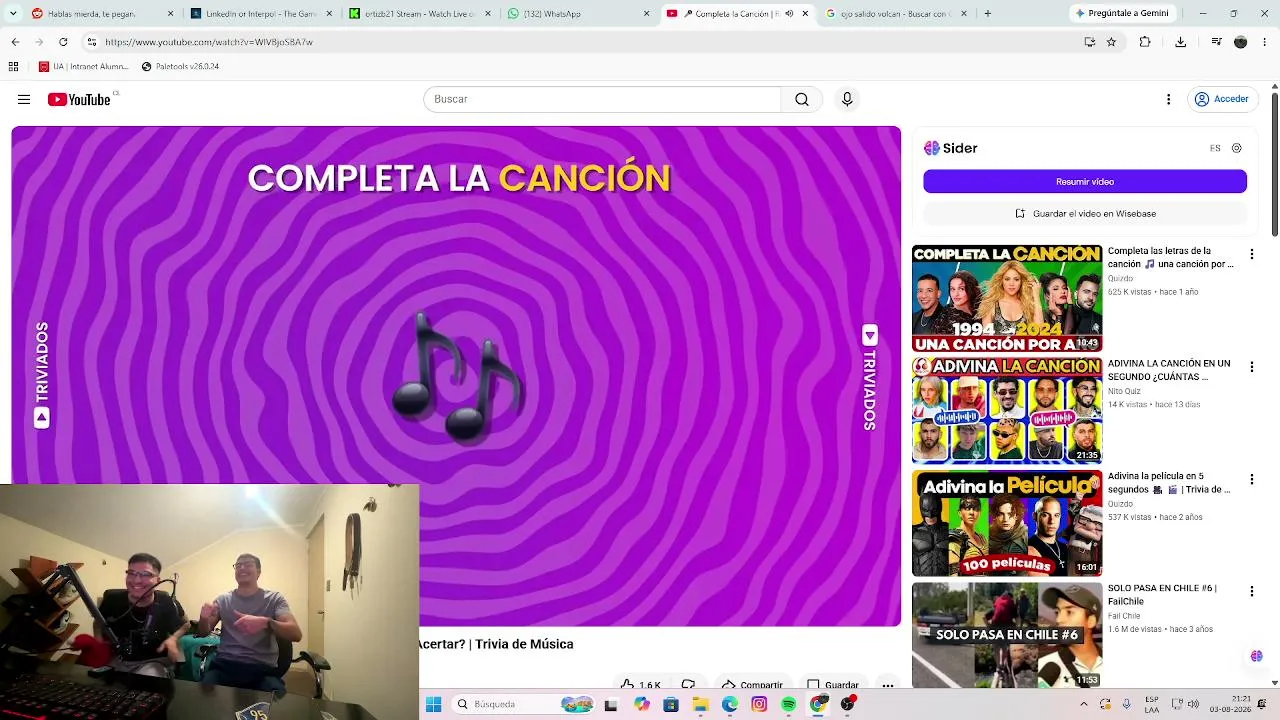
Task: Show hidden system tray icons chevron
Action: (x=1083, y=705)
